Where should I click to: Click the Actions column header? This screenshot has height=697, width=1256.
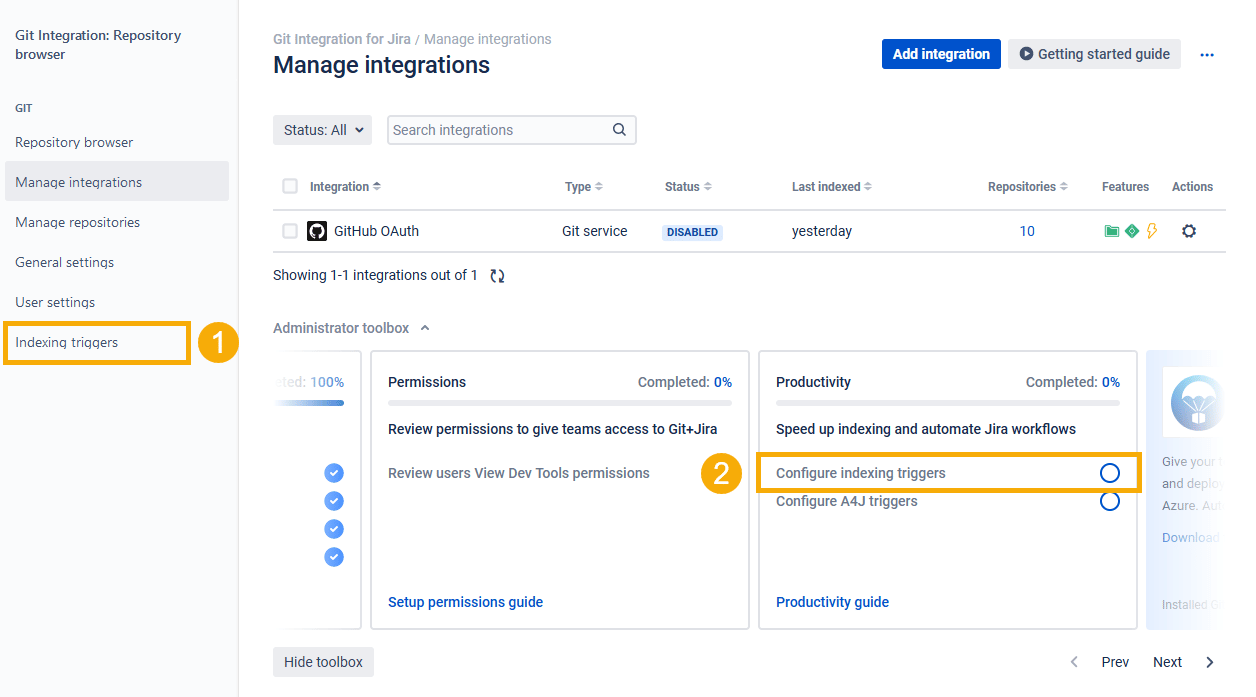click(1192, 187)
